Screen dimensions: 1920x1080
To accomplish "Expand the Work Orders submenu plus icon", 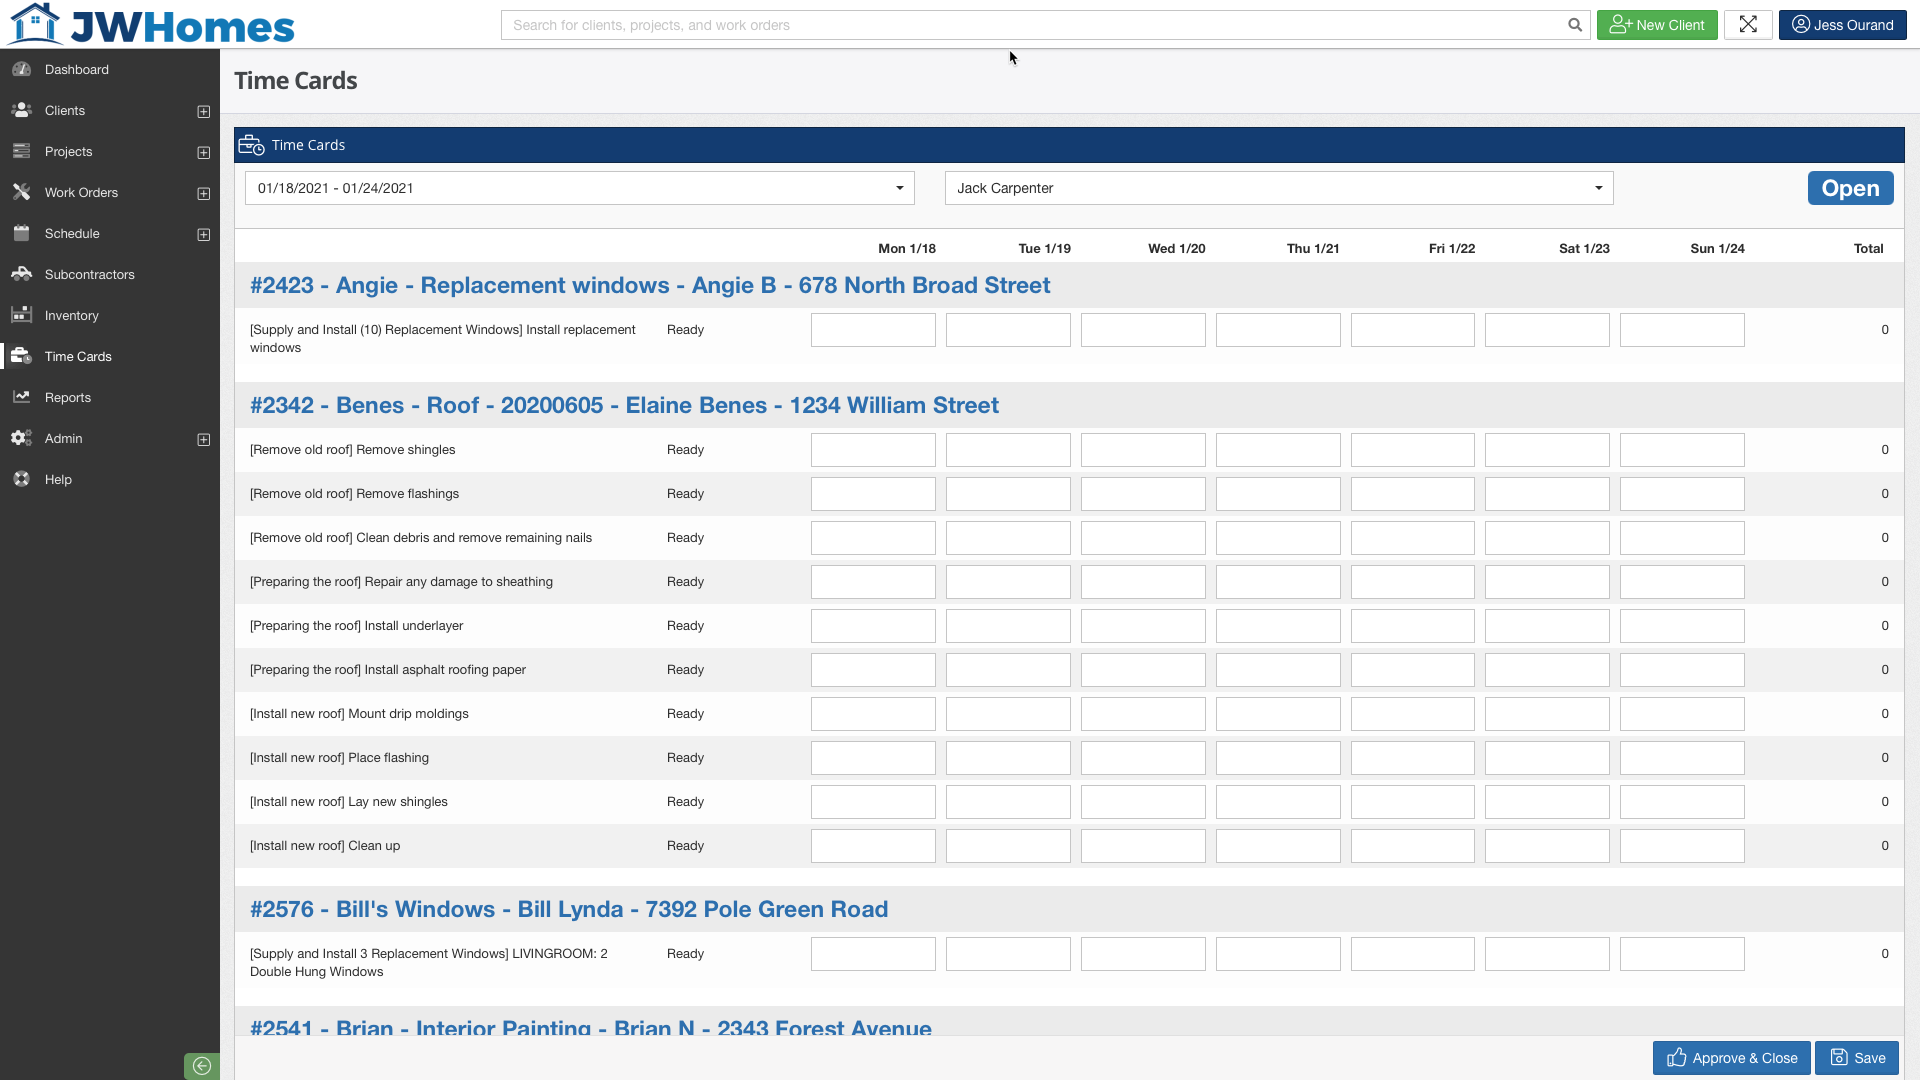I will click(204, 193).
